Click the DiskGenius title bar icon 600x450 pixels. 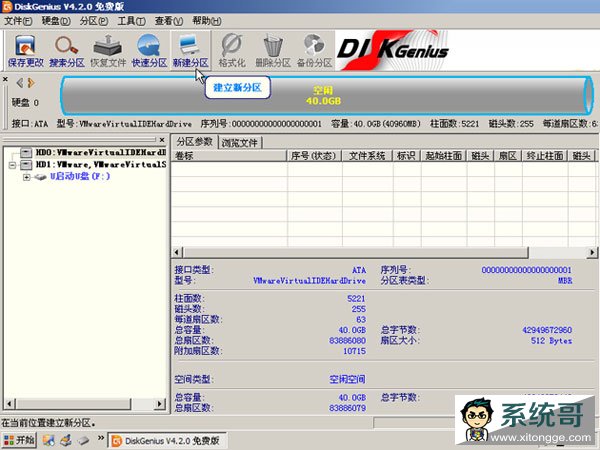(x=7, y=7)
